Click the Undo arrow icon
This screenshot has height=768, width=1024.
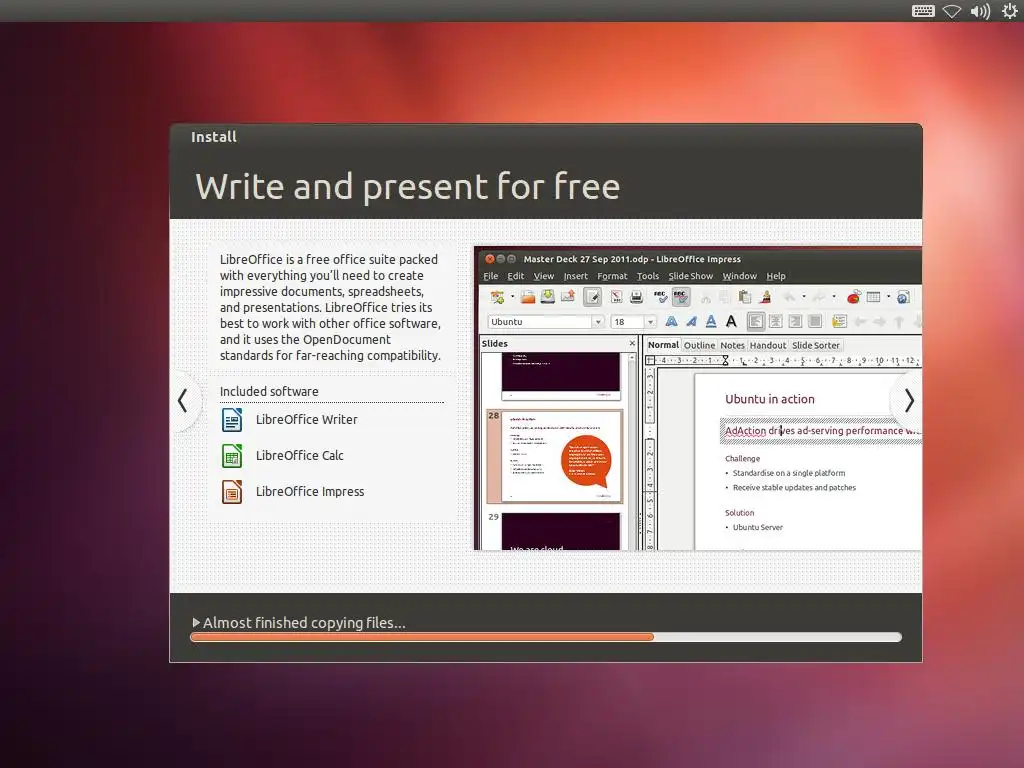[x=790, y=297]
